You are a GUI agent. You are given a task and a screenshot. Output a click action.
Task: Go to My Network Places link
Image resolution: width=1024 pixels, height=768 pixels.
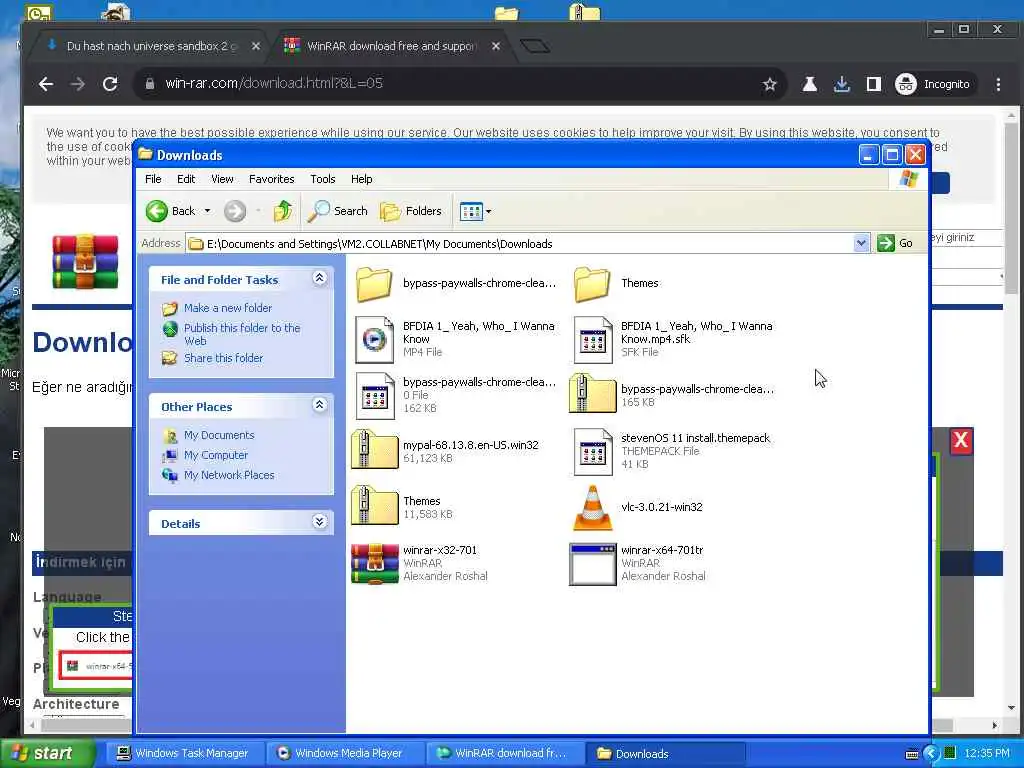pos(229,475)
